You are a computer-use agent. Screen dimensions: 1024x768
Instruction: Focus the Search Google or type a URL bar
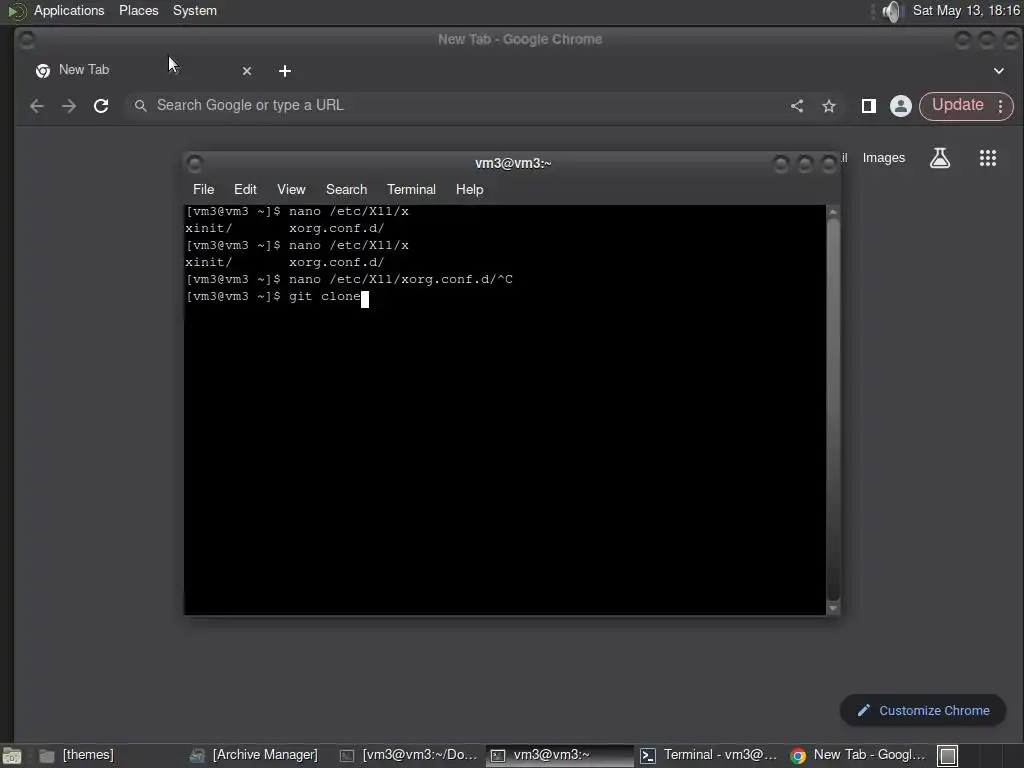click(457, 105)
